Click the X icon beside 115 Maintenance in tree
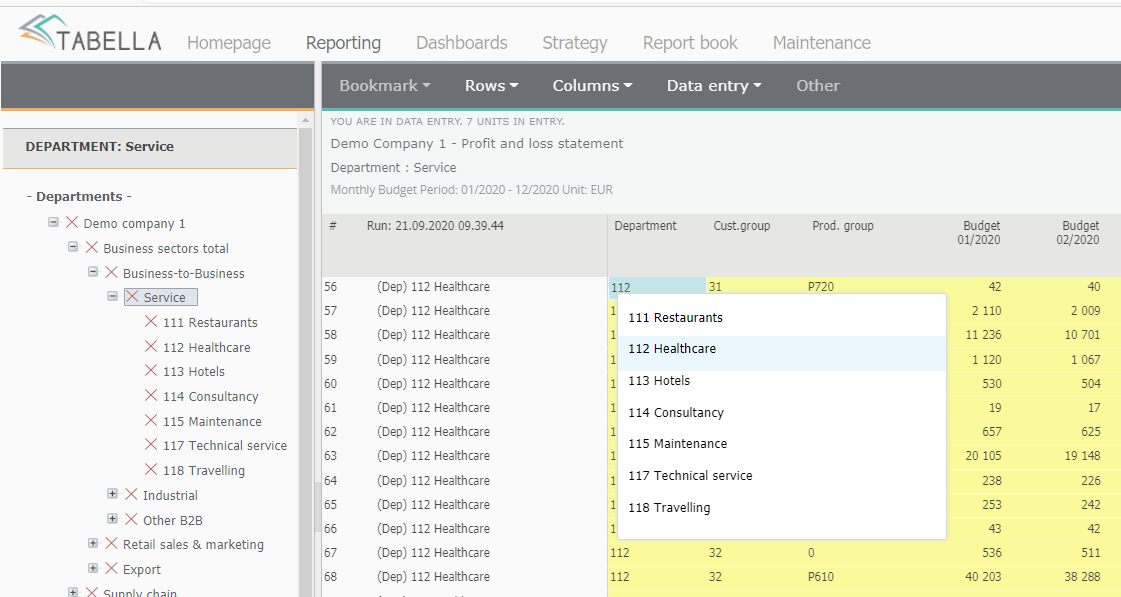This screenshot has width=1121, height=597. click(151, 420)
